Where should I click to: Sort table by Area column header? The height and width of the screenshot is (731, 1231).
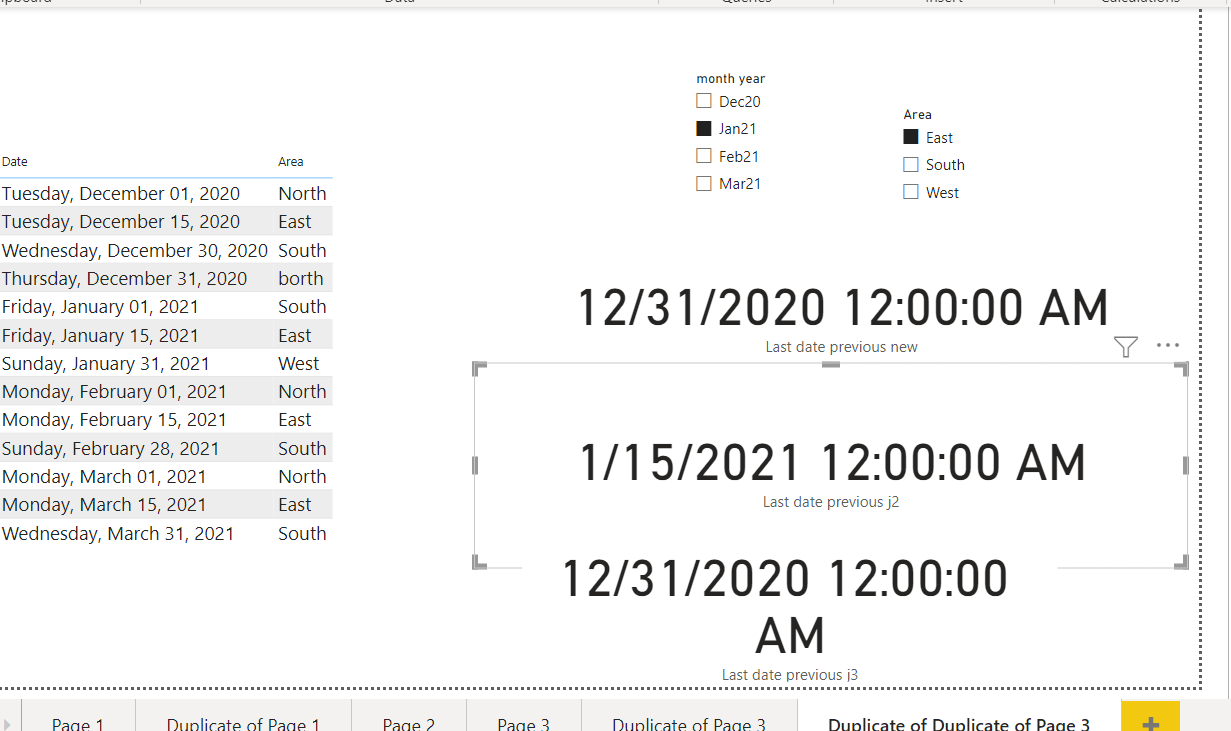pyautogui.click(x=291, y=161)
